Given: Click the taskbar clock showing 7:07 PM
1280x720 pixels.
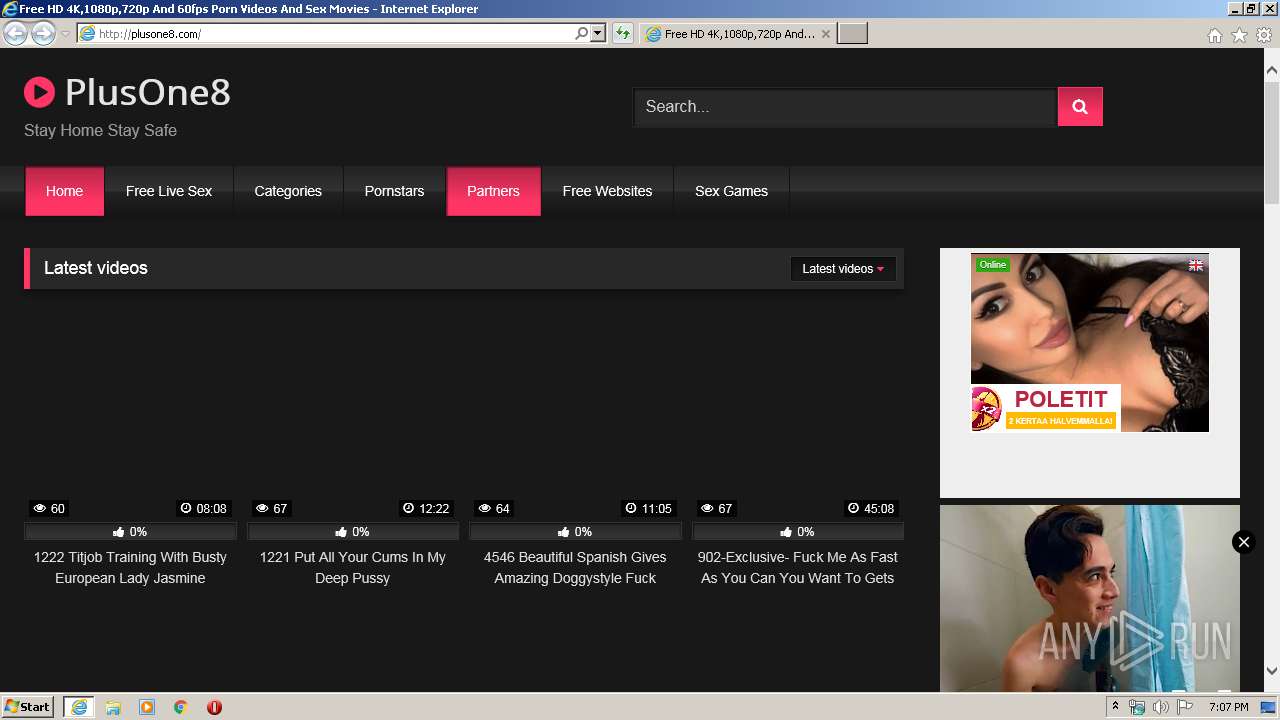Looking at the screenshot, I should (x=1228, y=707).
